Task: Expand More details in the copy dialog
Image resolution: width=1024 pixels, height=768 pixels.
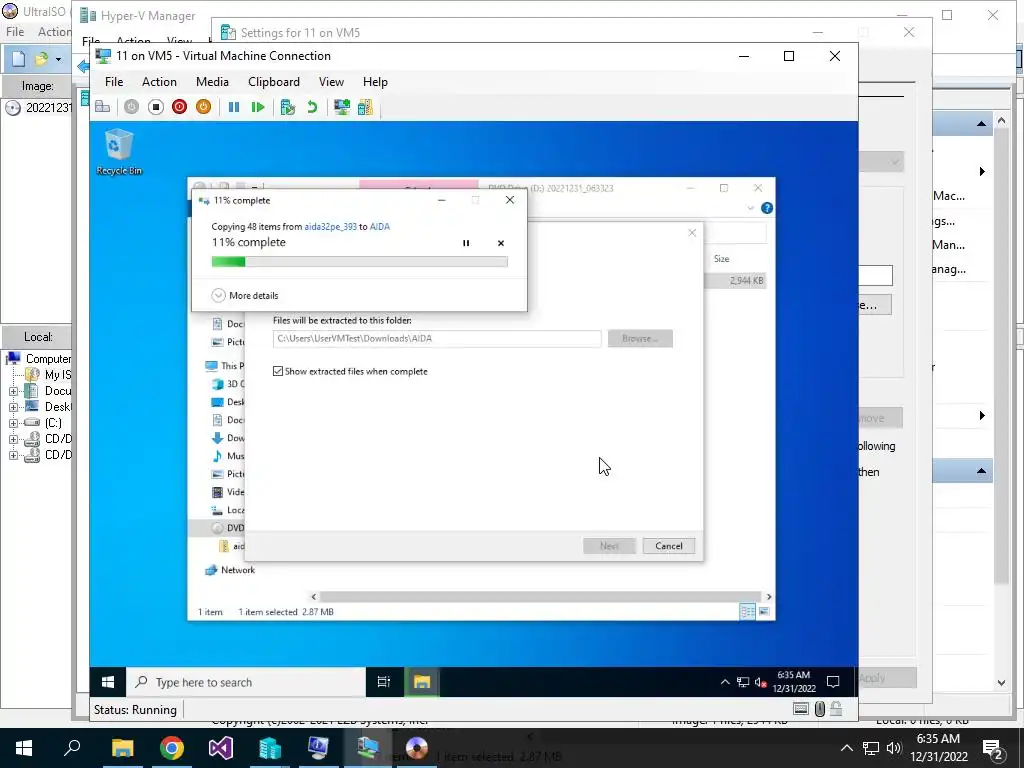Action: [245, 295]
